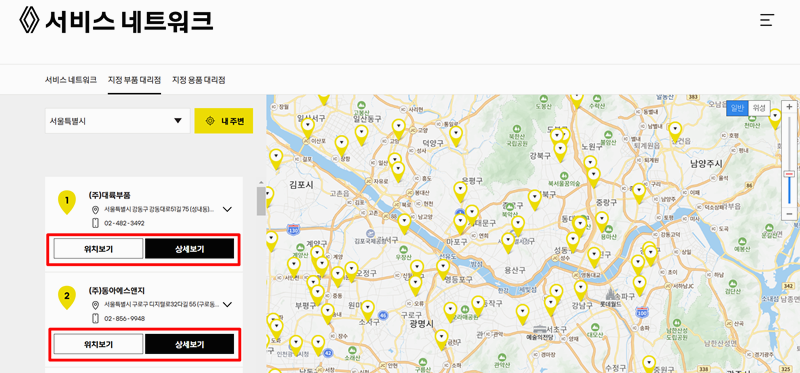Click the dealer list scrollbar thumb
The height and width of the screenshot is (373, 800).
(x=261, y=201)
